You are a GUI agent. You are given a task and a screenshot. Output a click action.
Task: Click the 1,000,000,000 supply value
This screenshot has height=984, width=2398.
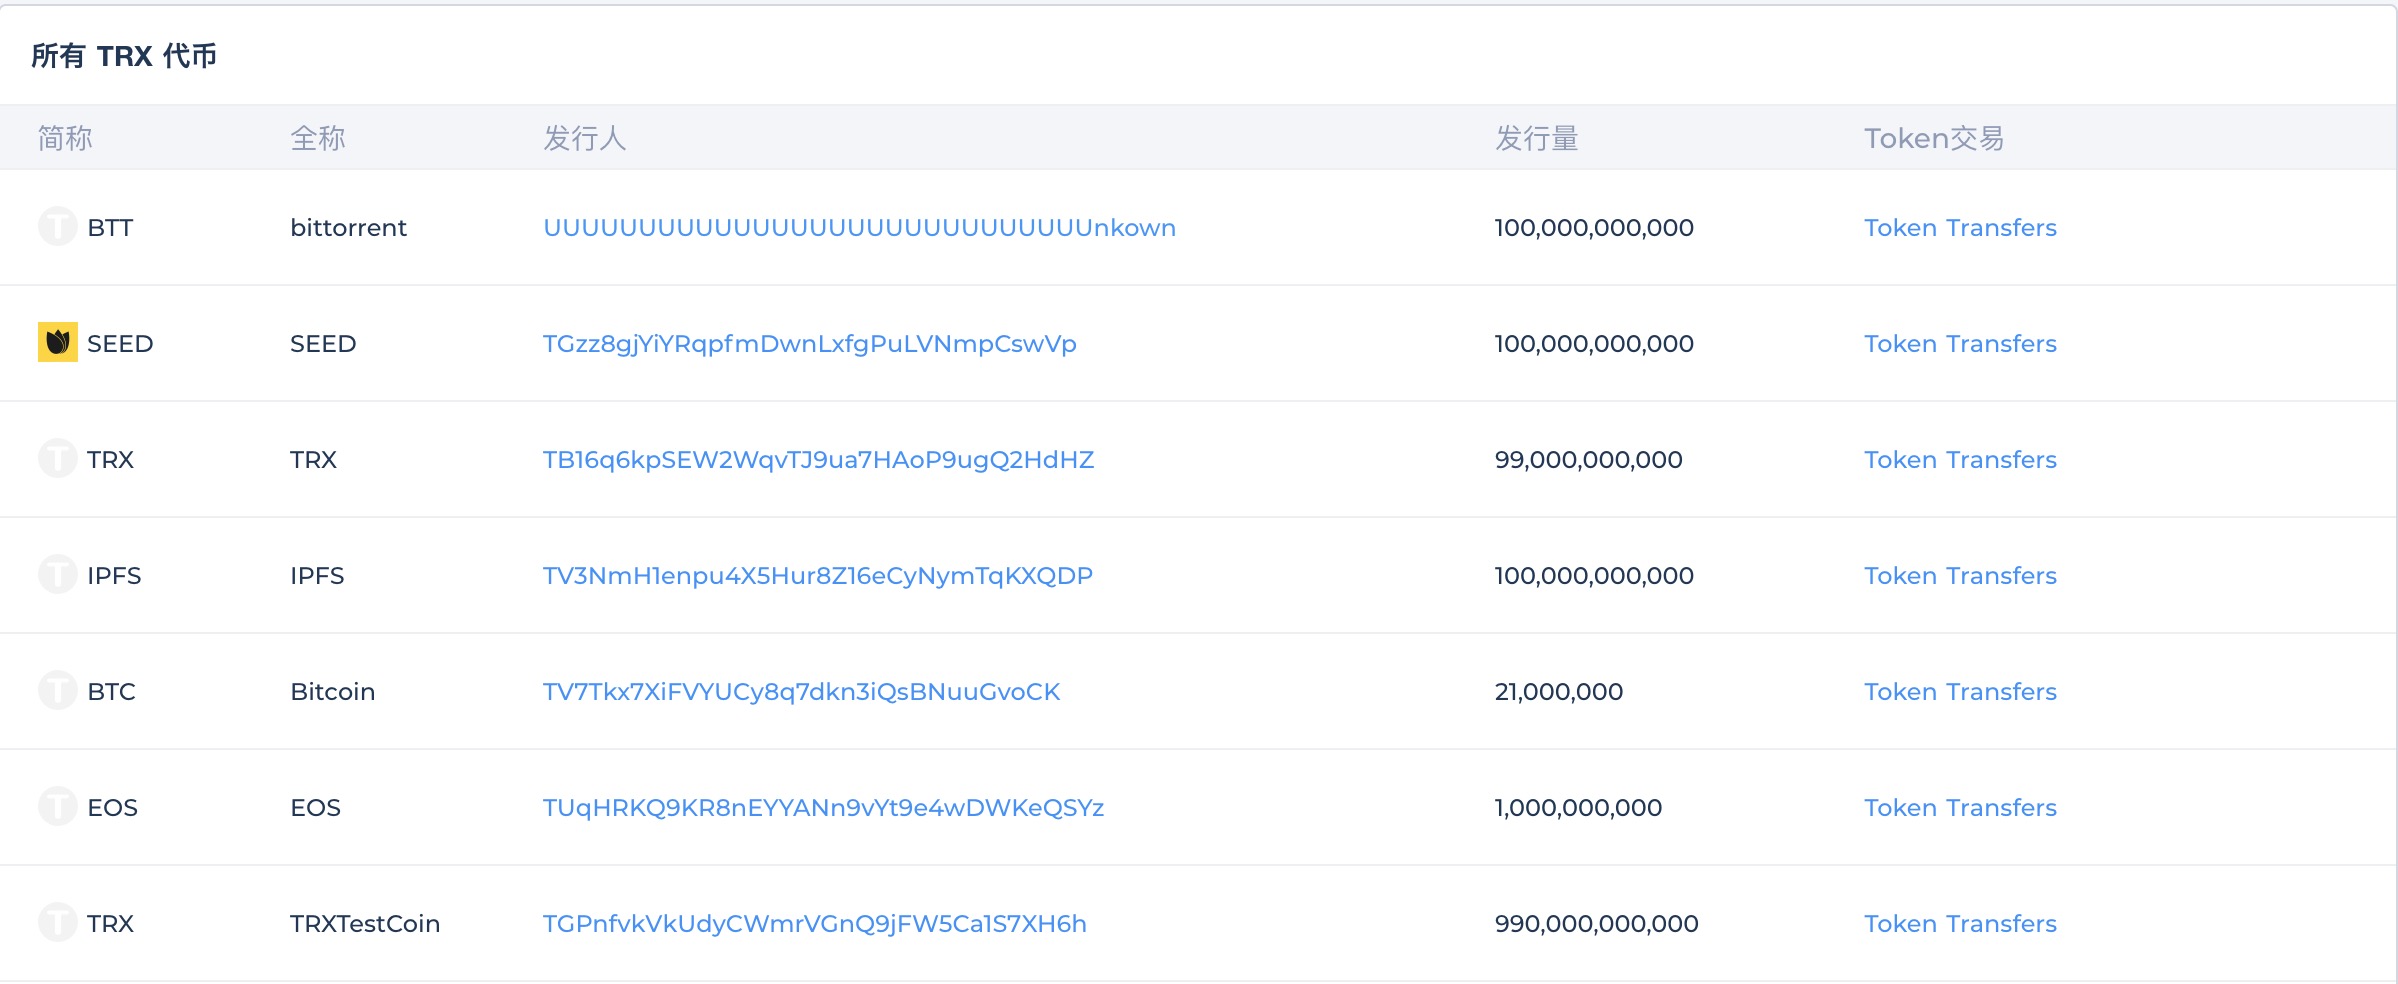tap(1578, 808)
